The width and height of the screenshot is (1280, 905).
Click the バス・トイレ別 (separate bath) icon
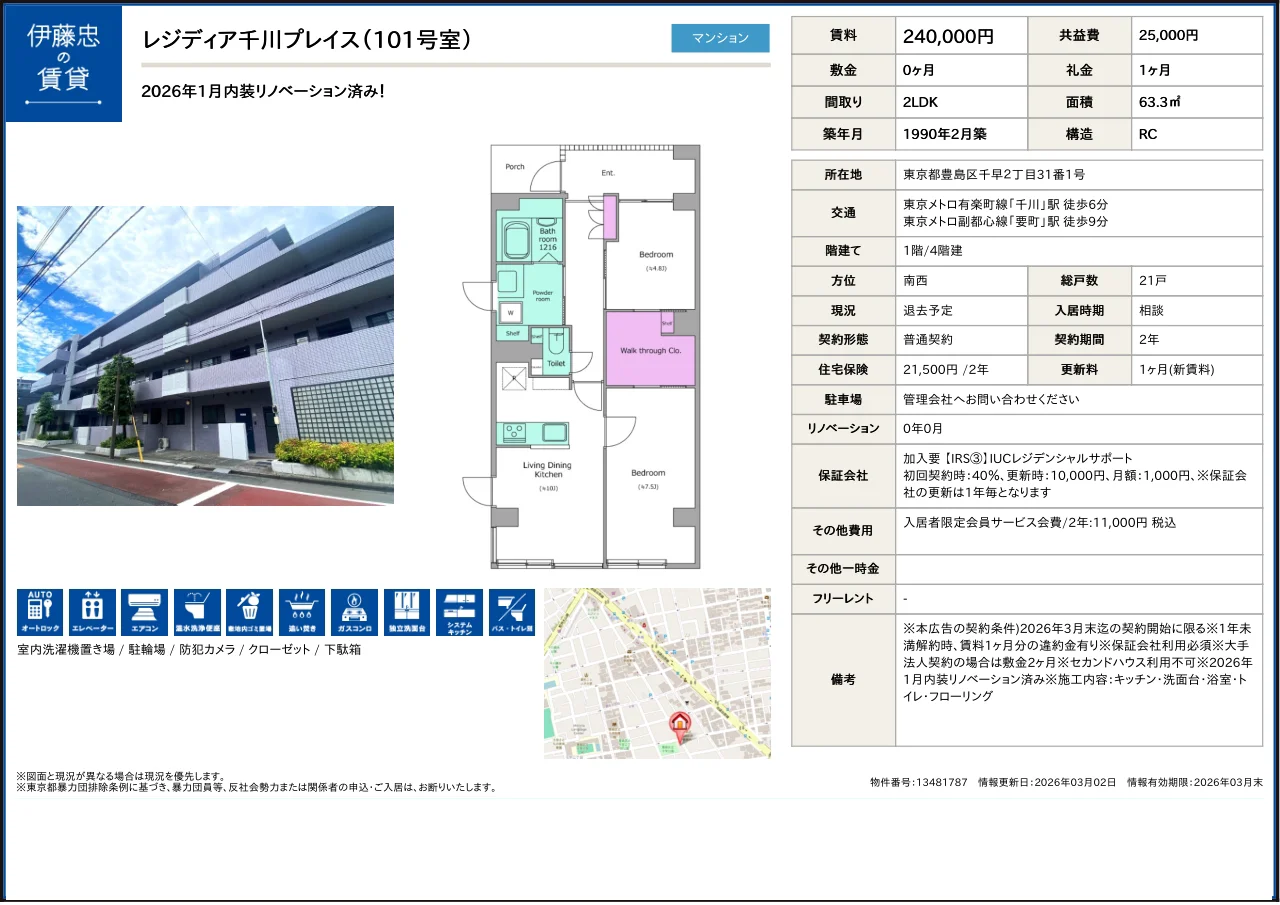point(511,610)
